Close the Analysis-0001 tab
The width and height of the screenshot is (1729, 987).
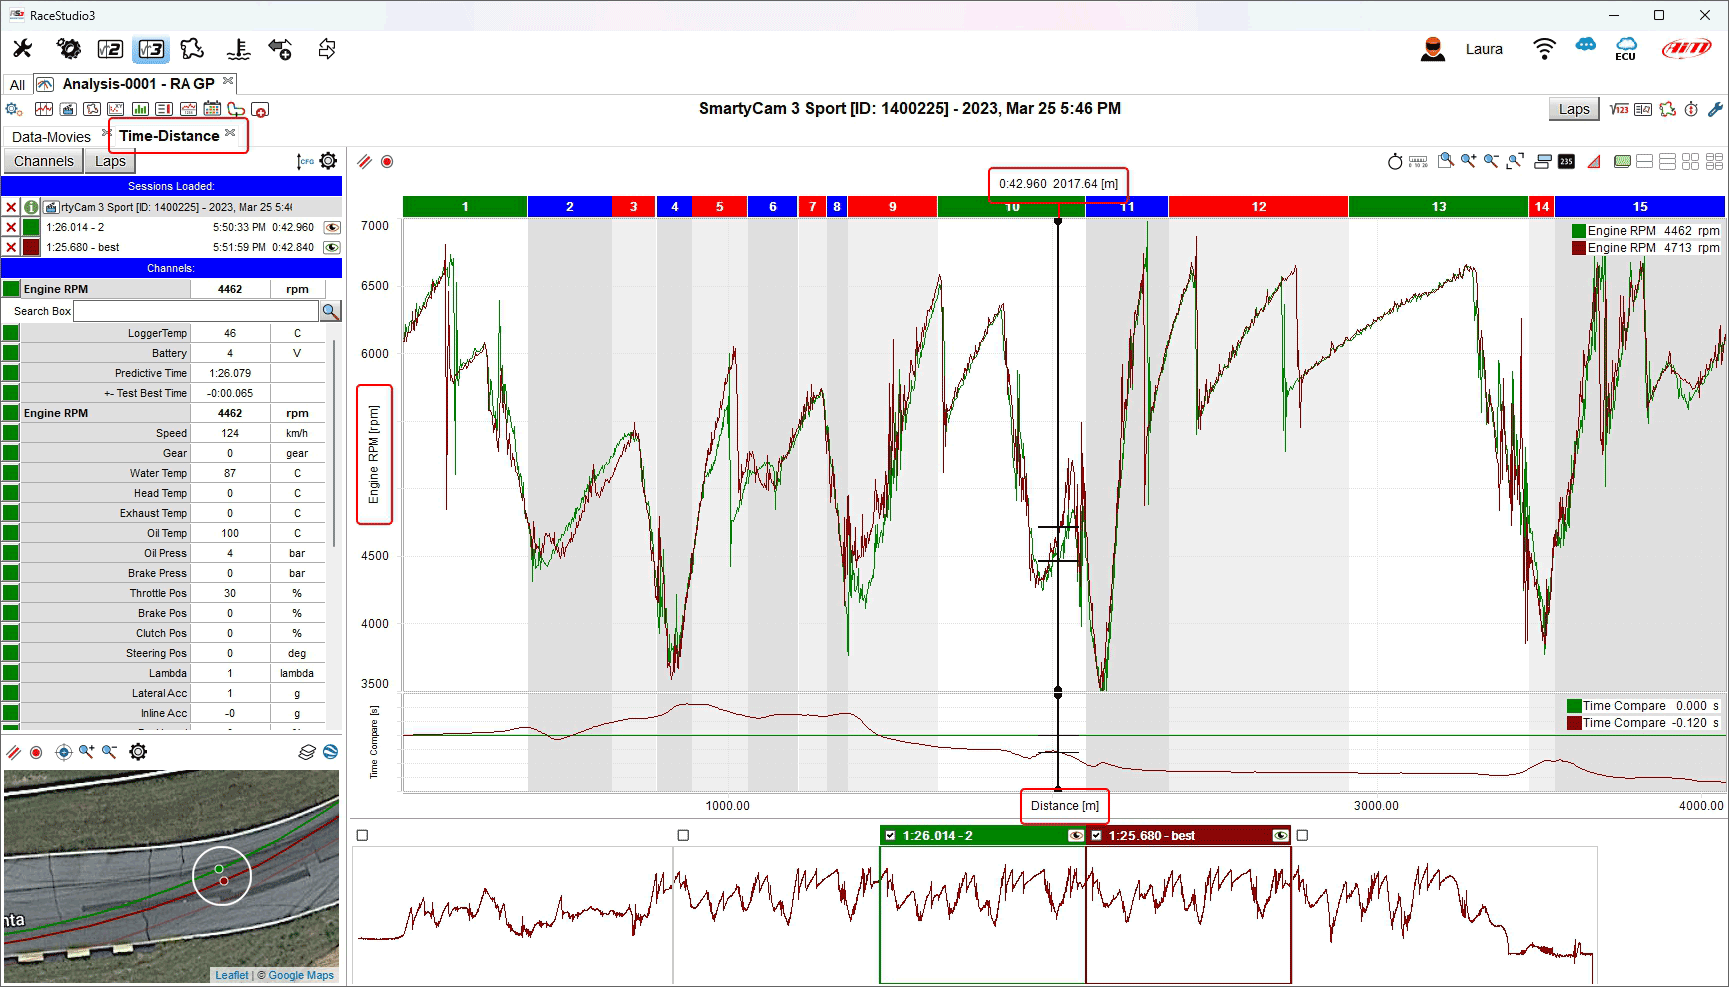(x=228, y=80)
